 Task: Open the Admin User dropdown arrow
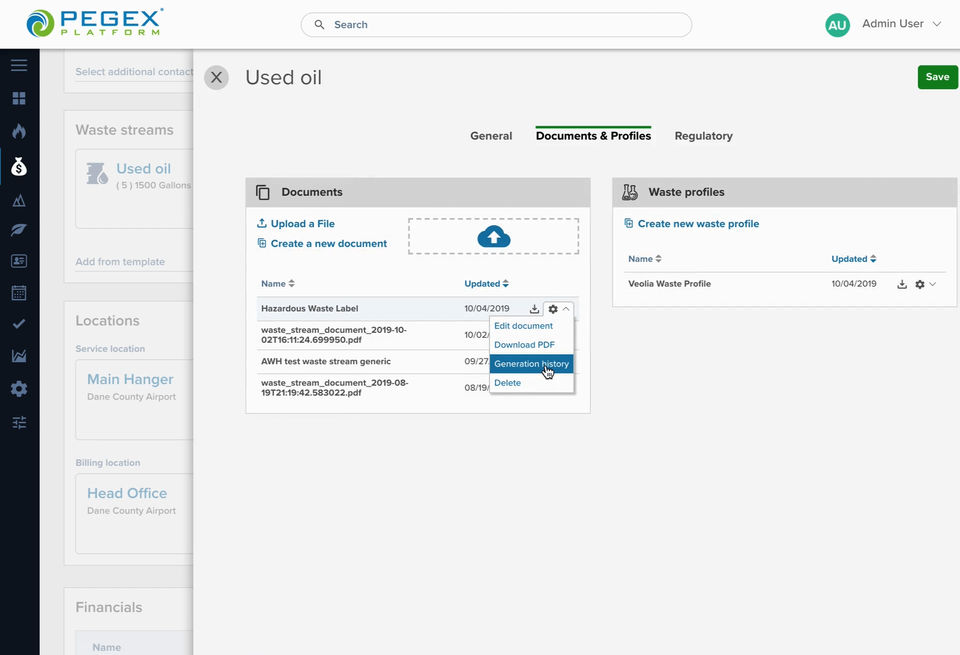click(936, 24)
